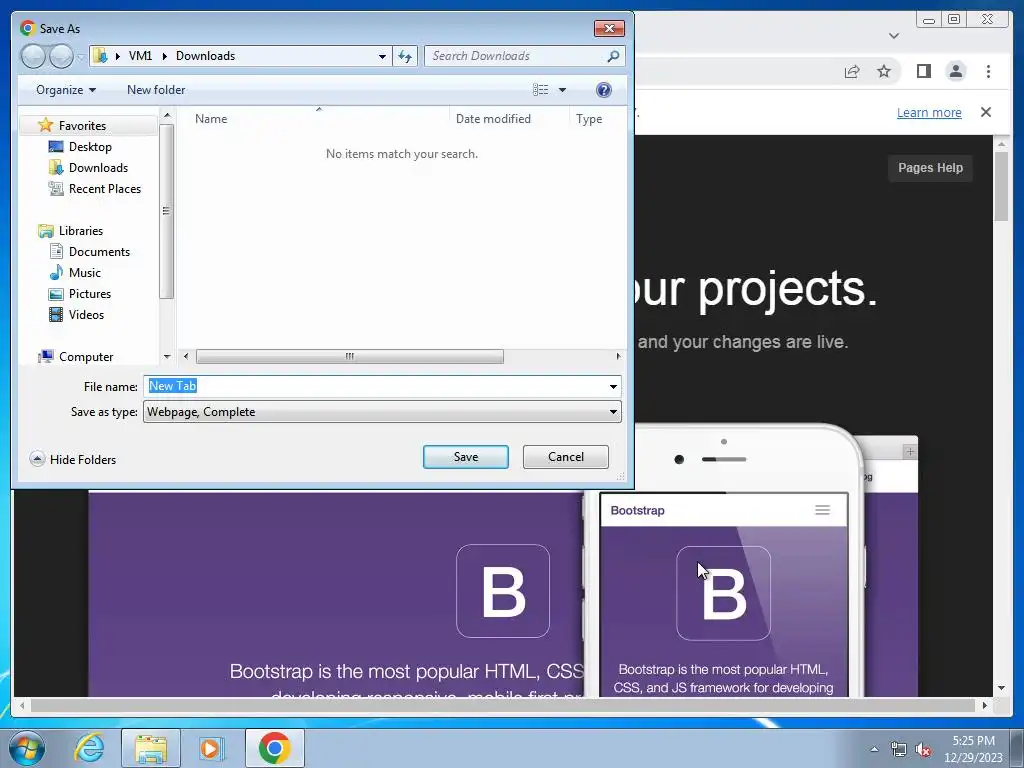
Task: Create a New folder
Action: pos(155,90)
